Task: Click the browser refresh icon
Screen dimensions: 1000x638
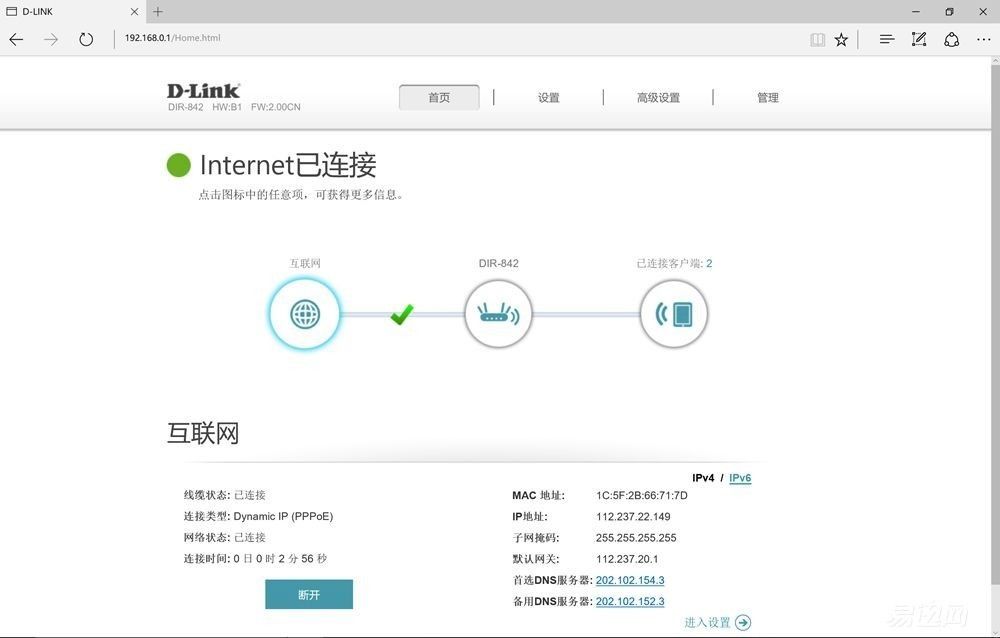Action: pos(85,39)
